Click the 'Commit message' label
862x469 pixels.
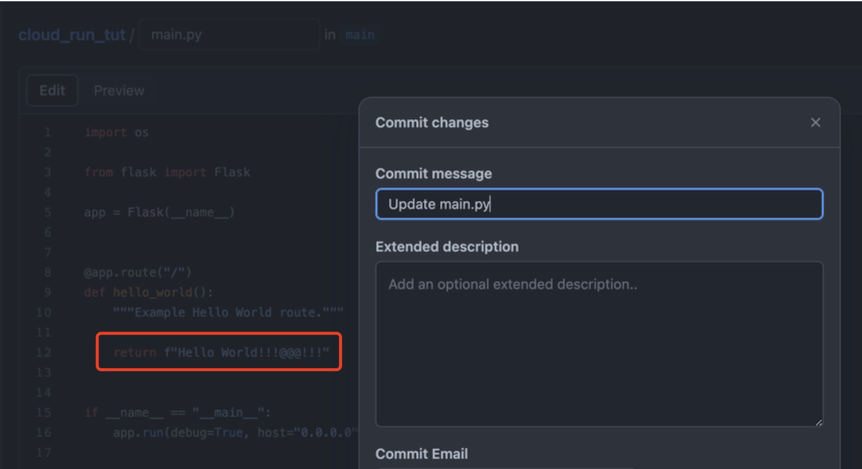[433, 174]
